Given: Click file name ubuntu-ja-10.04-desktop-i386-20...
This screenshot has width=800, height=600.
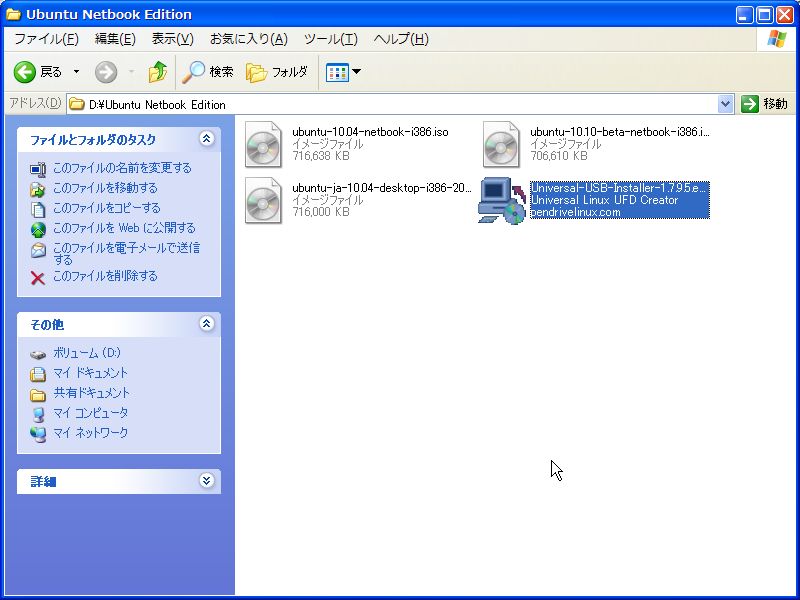Looking at the screenshot, I should (382, 188).
